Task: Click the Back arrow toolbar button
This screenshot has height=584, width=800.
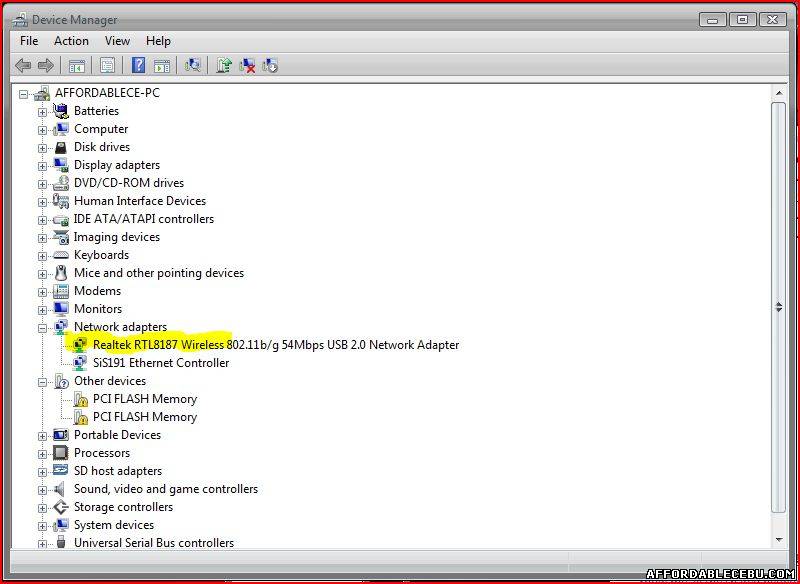Action: (22, 65)
